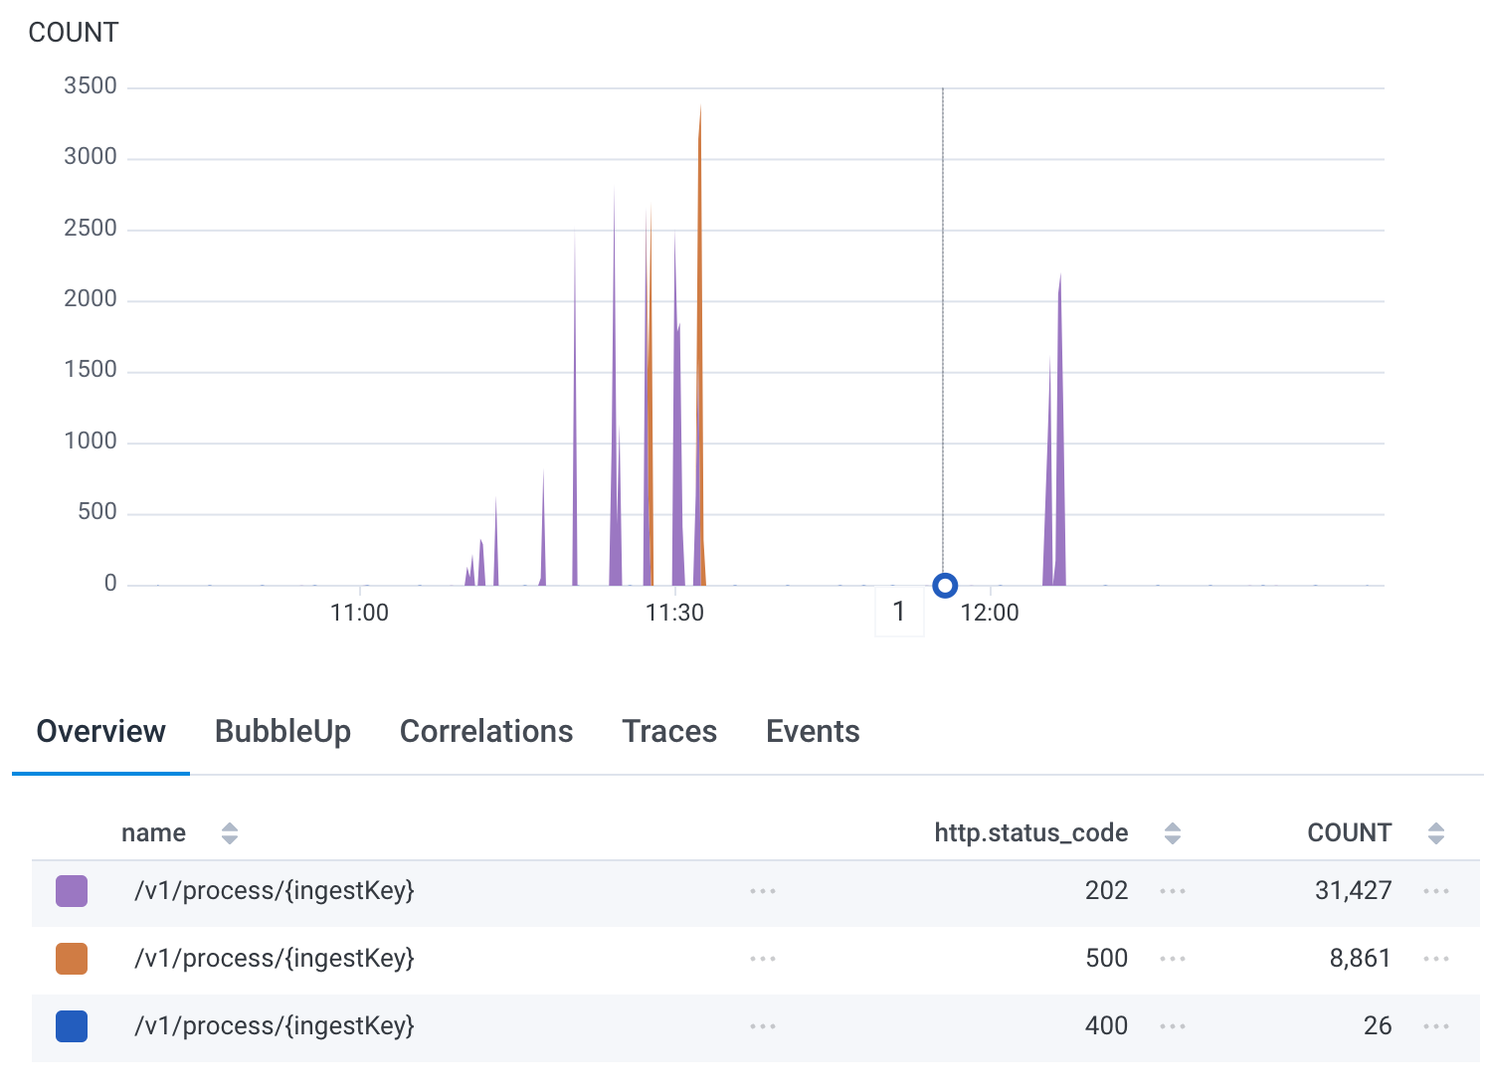Click the blue circle marker on the graph
Viewport: 1486px width, 1074px height.
click(x=945, y=586)
